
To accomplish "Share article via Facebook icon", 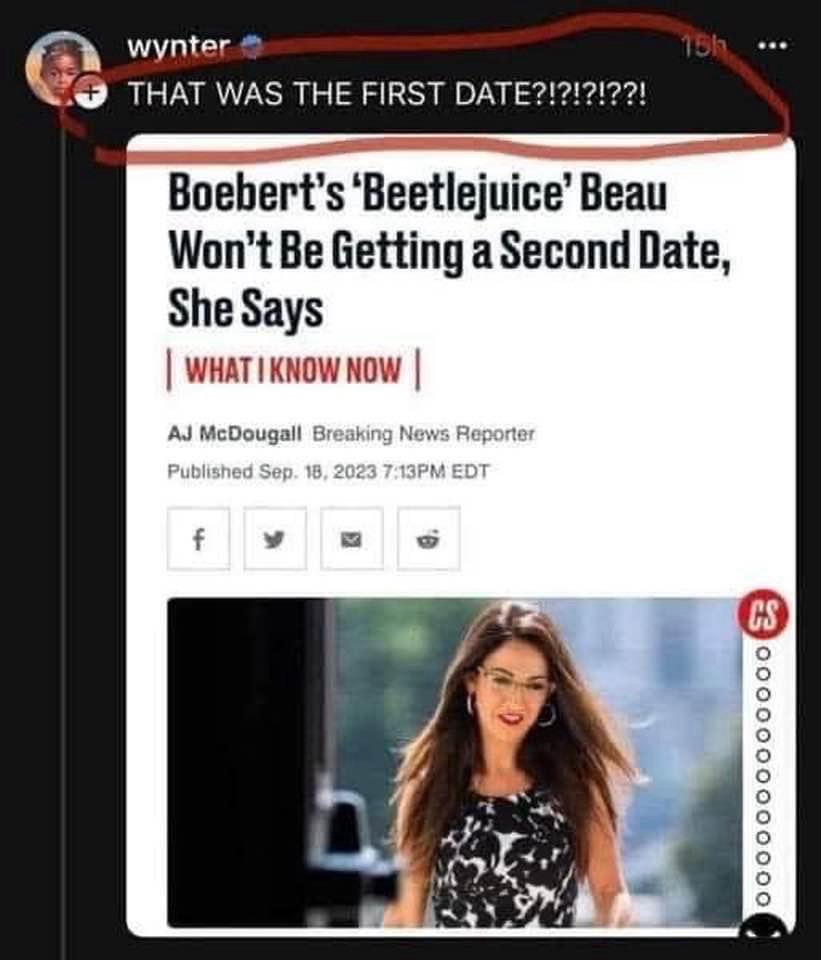I will click(198, 539).
